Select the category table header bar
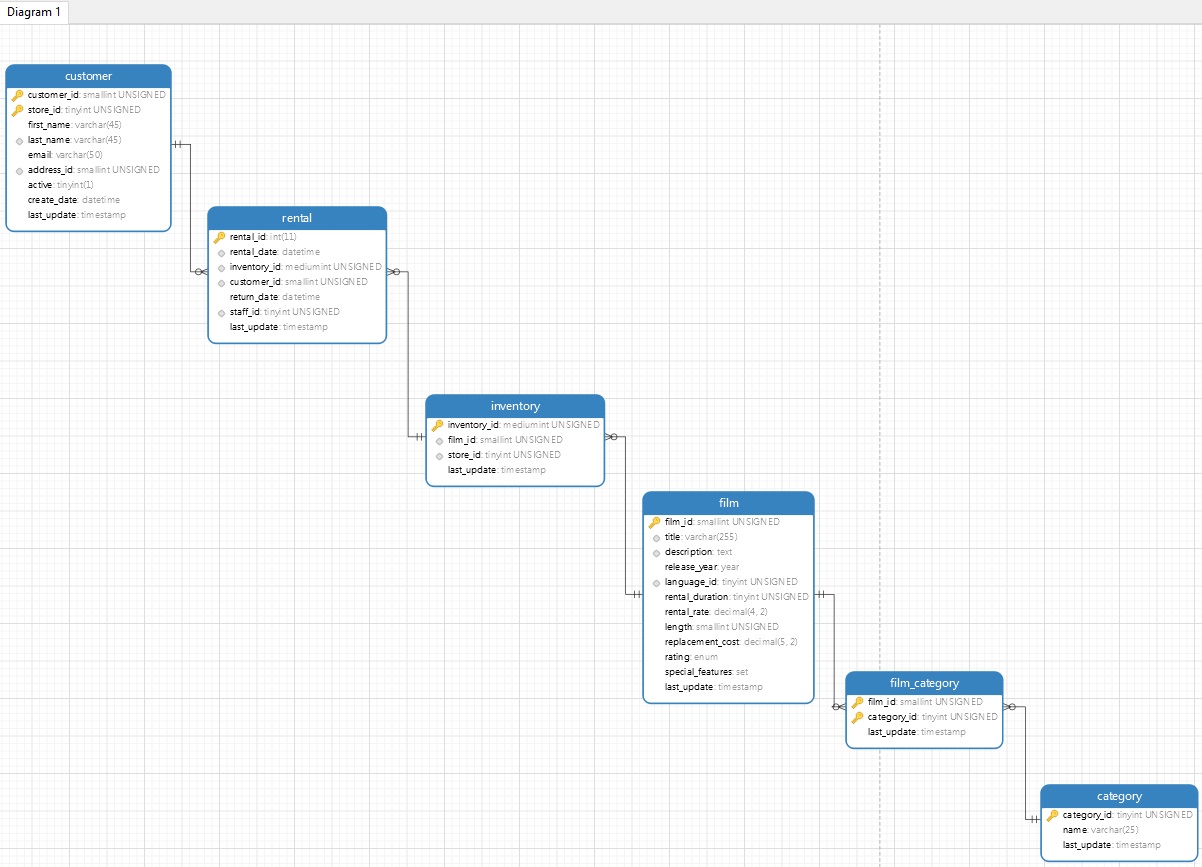Screen dimensions: 1202x867 (1119, 796)
